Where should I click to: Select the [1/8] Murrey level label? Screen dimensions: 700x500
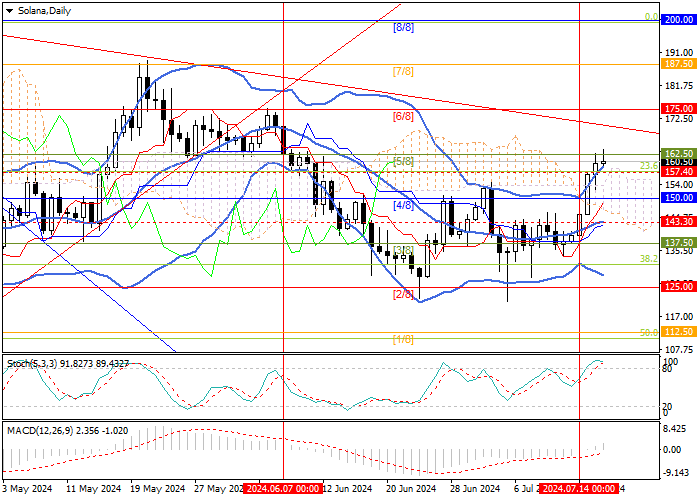tap(403, 339)
